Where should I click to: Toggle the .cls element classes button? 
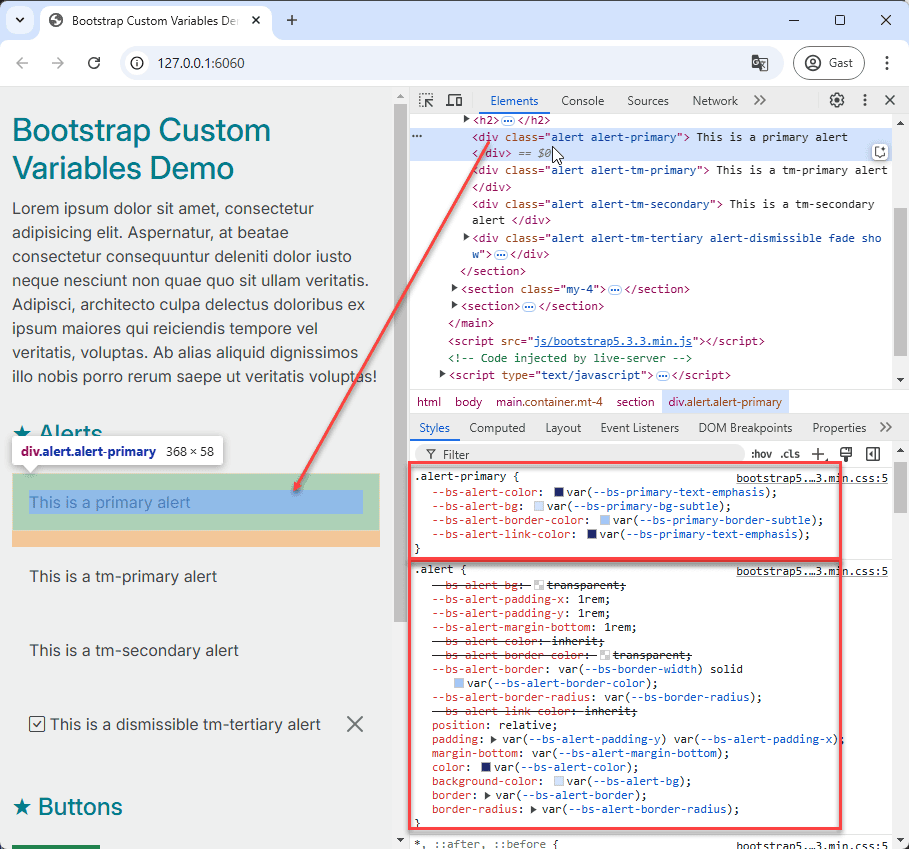tap(790, 454)
